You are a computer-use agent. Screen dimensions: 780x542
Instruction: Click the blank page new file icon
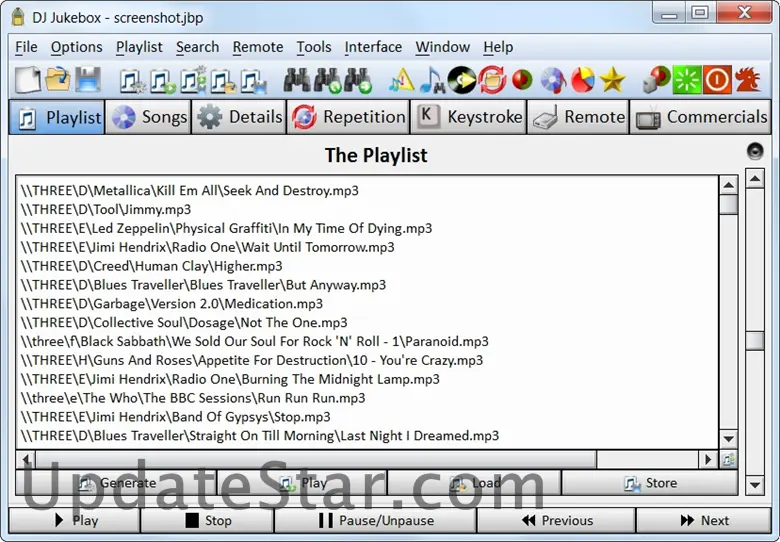(x=28, y=80)
